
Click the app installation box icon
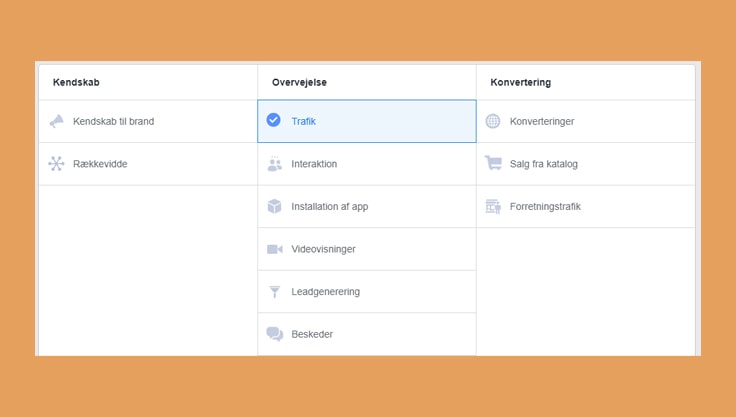tap(275, 207)
